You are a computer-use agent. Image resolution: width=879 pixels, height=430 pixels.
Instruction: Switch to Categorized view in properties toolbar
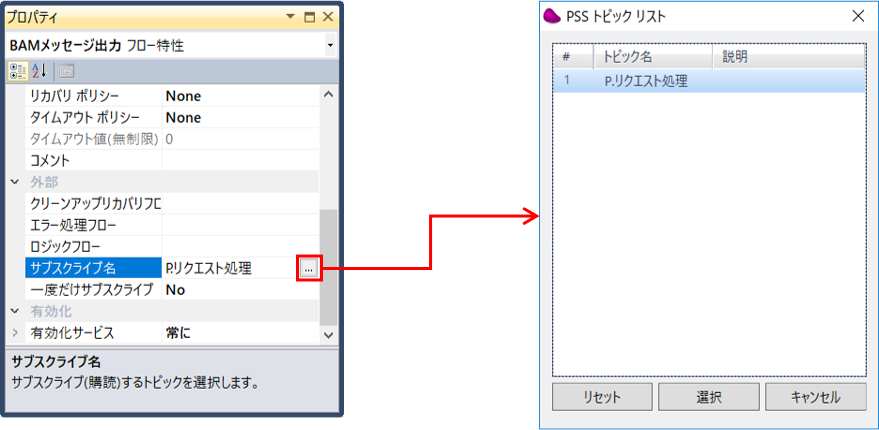(x=18, y=70)
